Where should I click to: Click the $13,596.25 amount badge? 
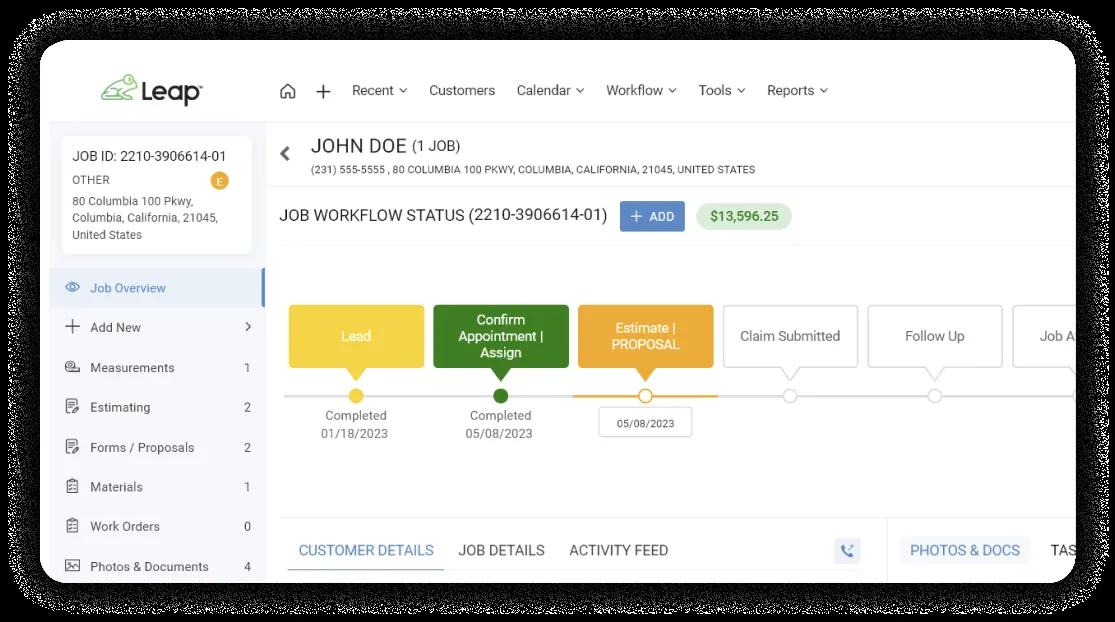(744, 216)
